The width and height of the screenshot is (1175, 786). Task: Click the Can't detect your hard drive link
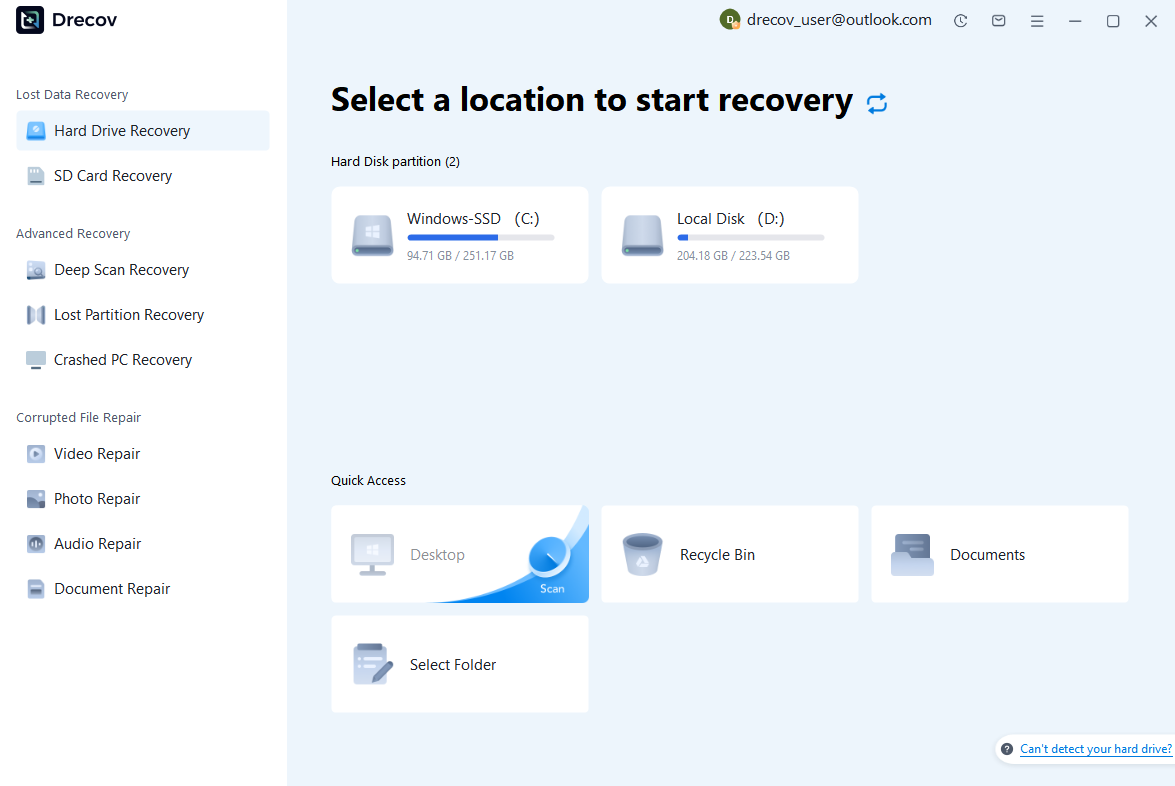(1096, 748)
